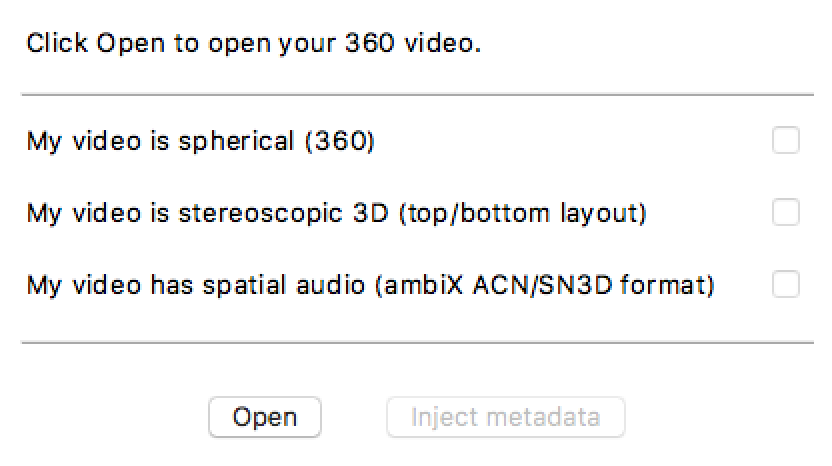Click "(360)" in the spherical option label
832x466 pixels.
(340, 141)
